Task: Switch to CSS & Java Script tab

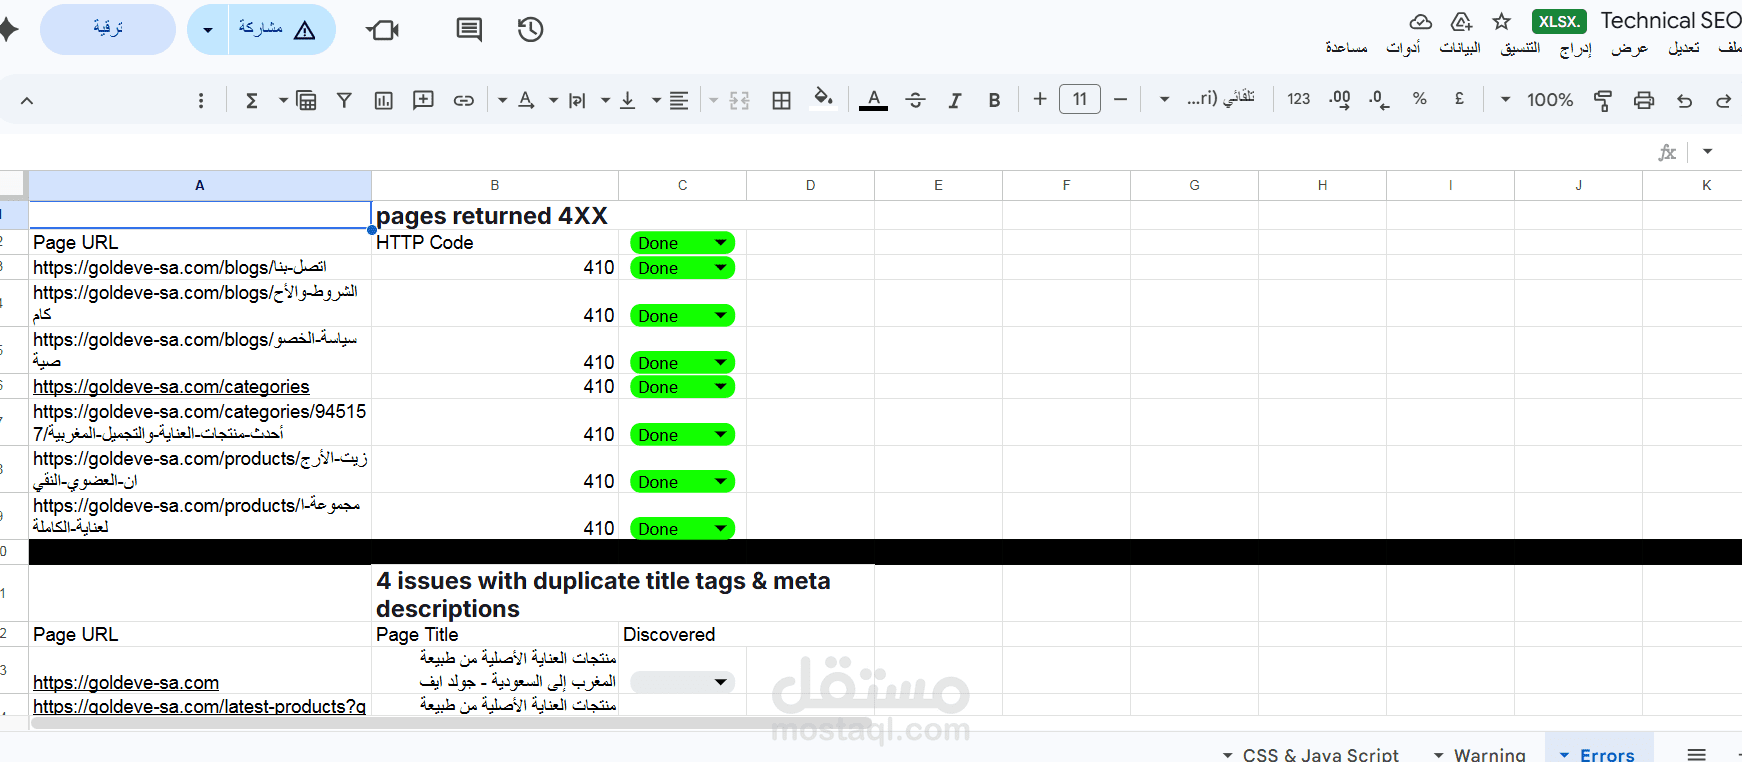Action: [1320, 755]
